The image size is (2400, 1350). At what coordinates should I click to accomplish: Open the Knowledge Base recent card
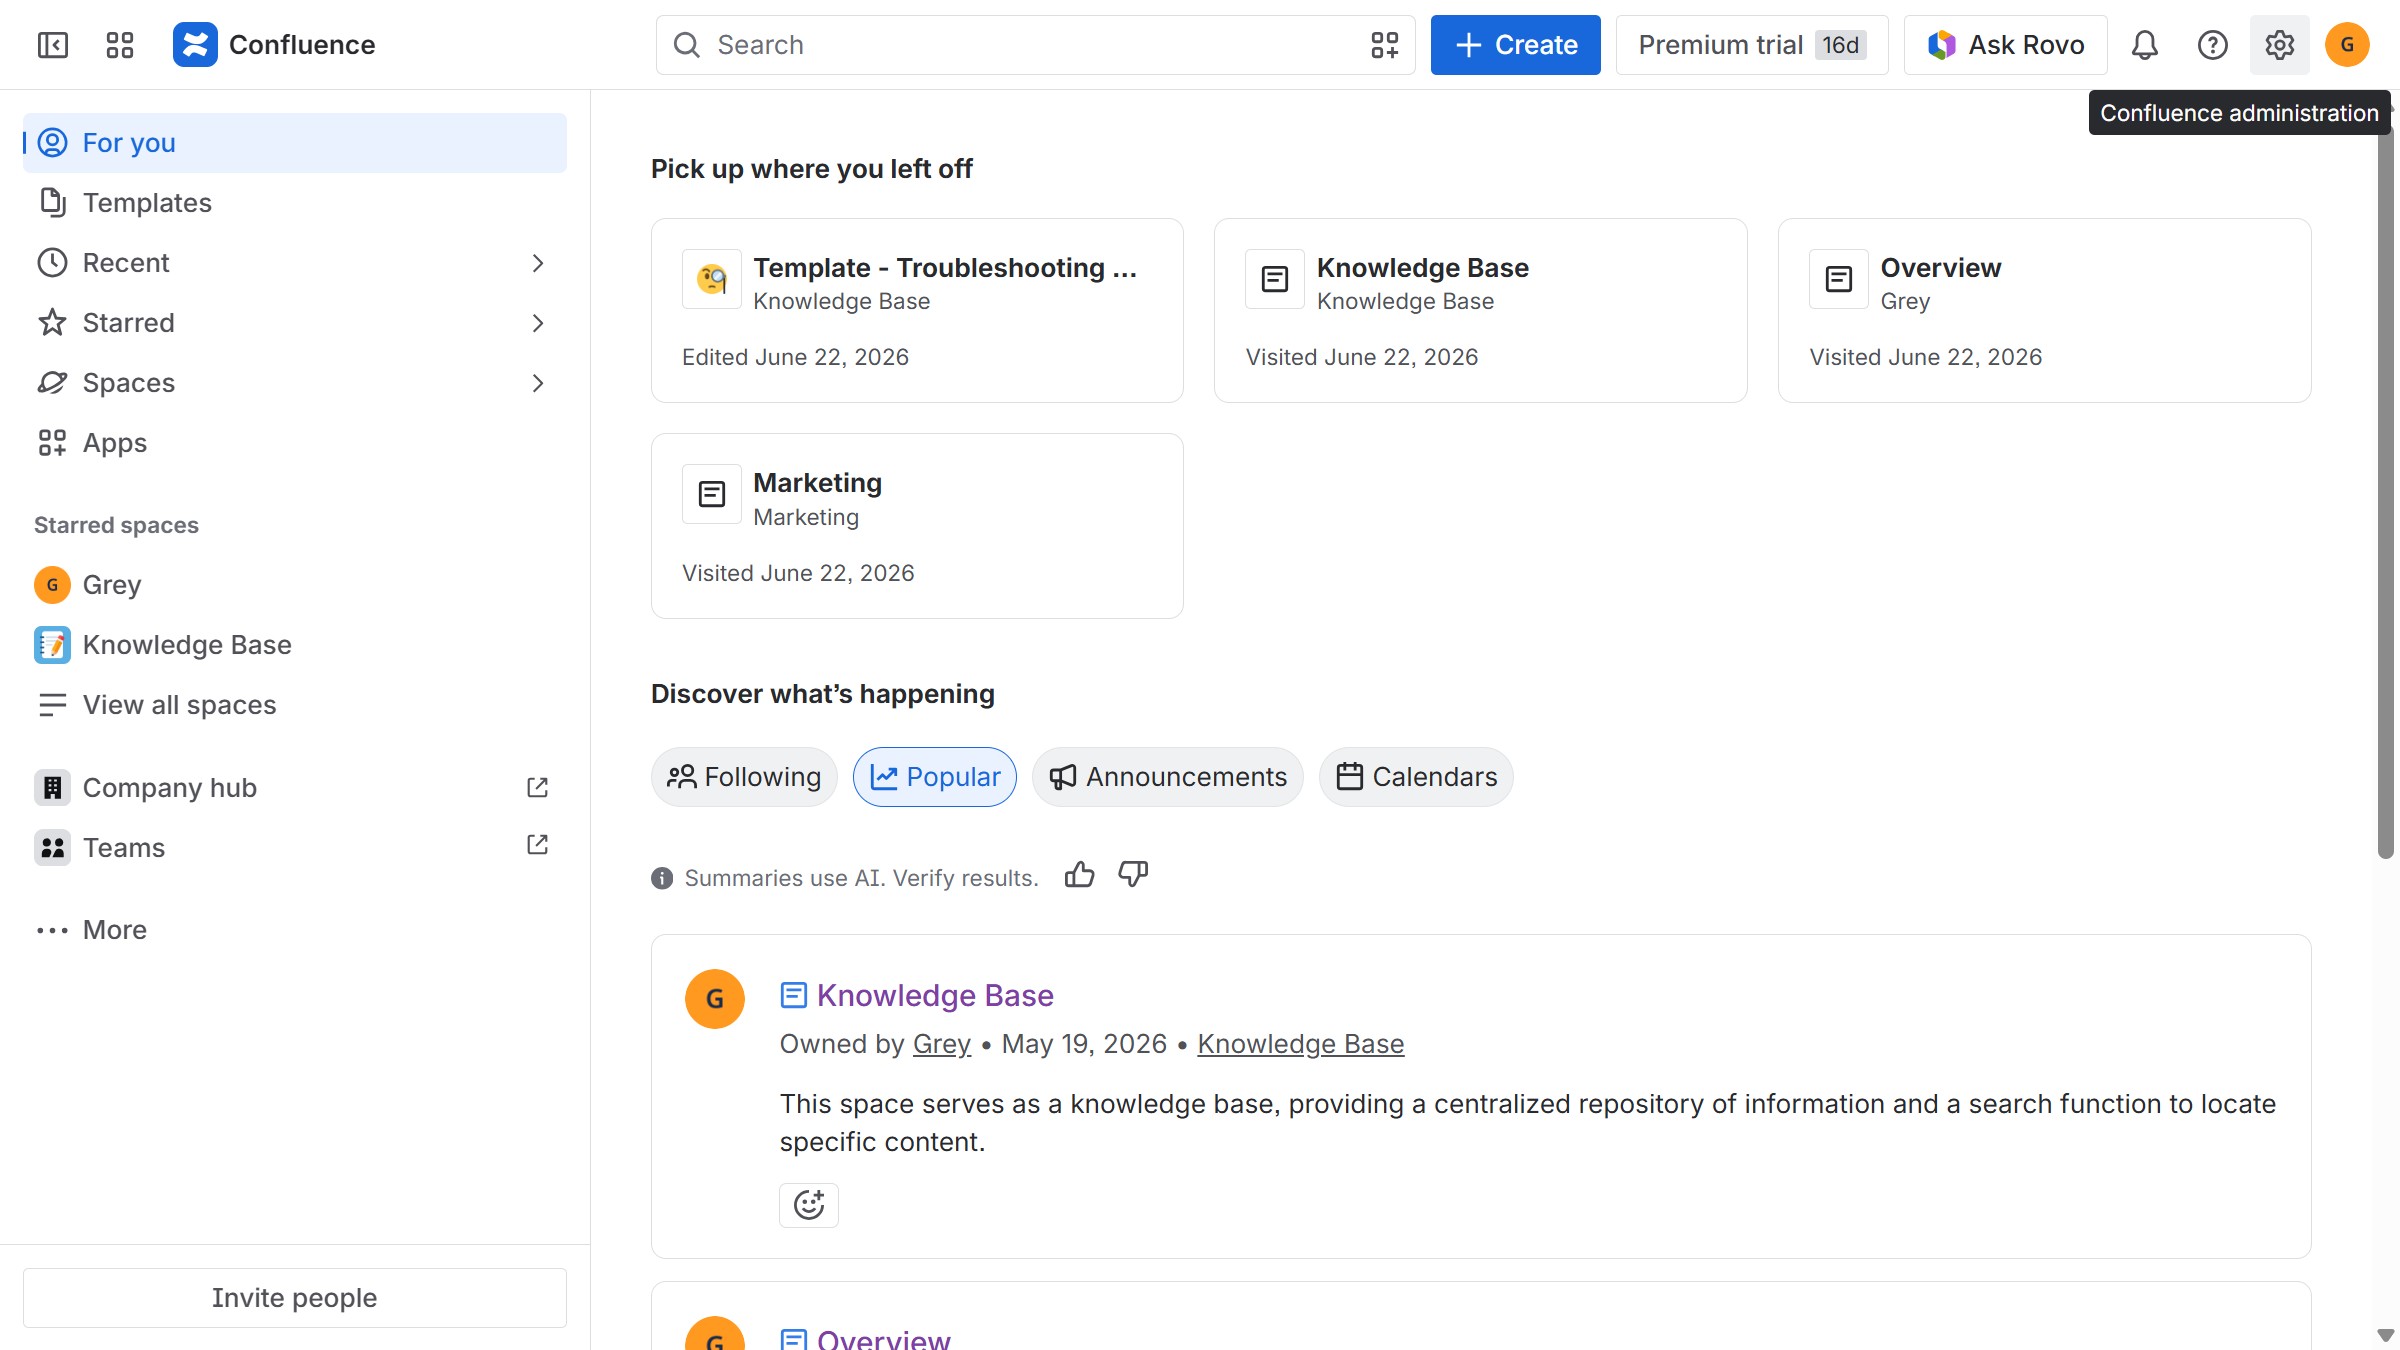[x=1480, y=311]
